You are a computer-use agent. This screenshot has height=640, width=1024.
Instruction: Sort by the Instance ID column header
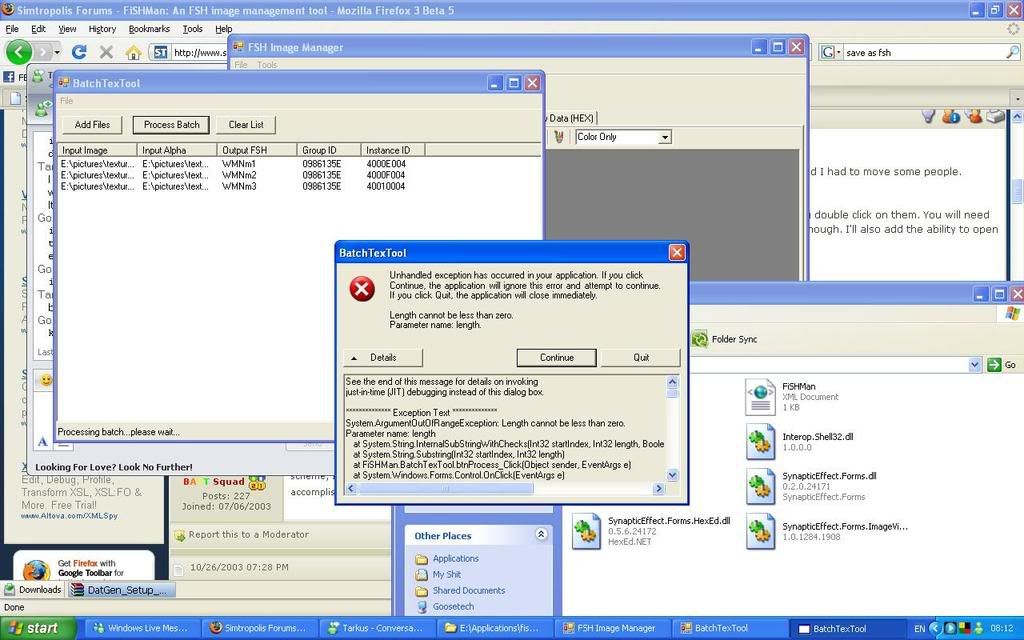[x=393, y=150]
